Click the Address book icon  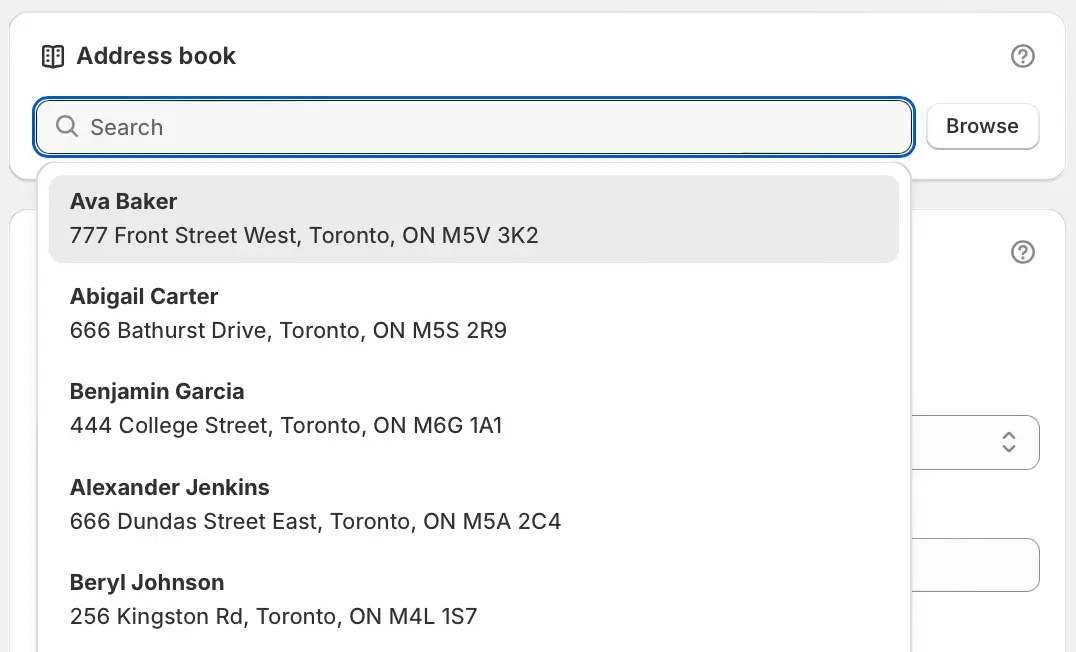(x=53, y=56)
